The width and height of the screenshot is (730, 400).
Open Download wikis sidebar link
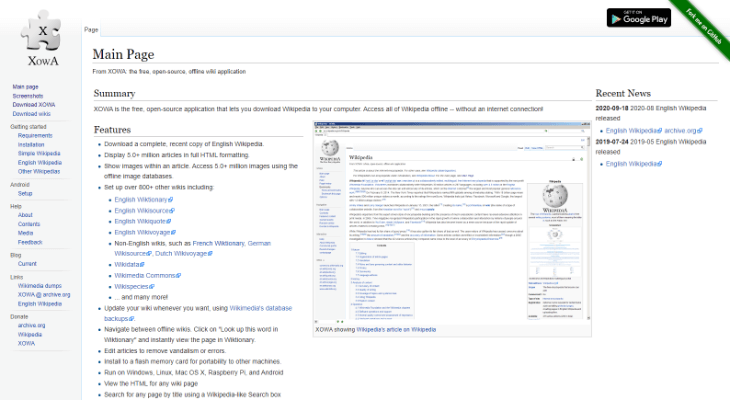click(x=32, y=114)
